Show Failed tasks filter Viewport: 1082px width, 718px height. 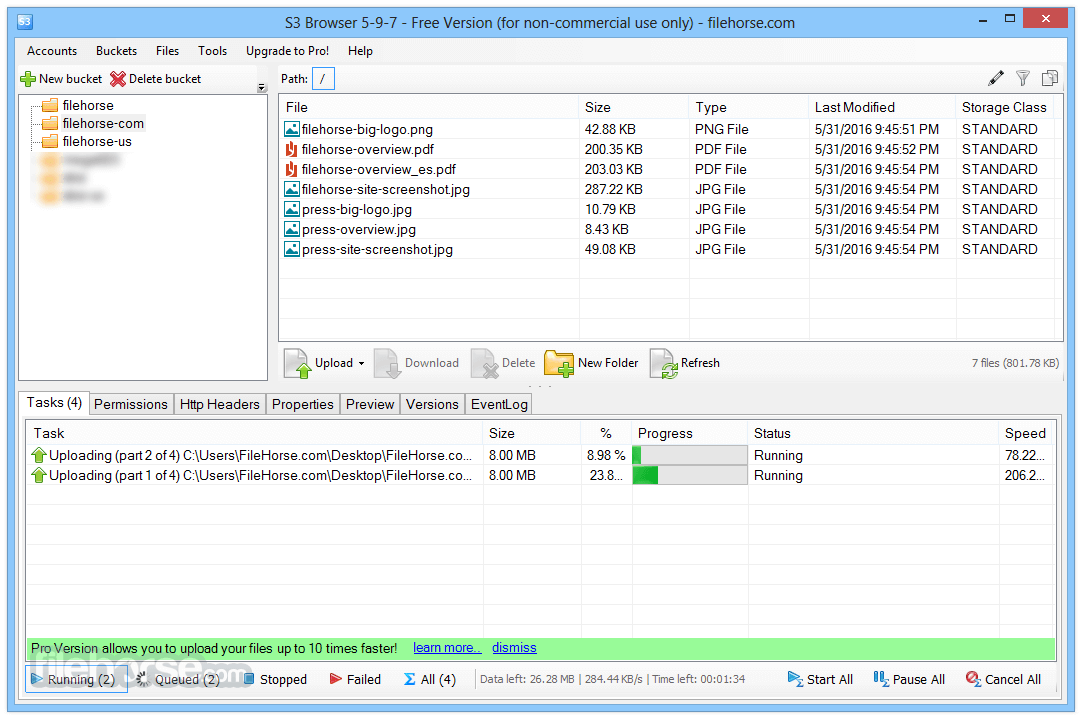pyautogui.click(x=355, y=679)
